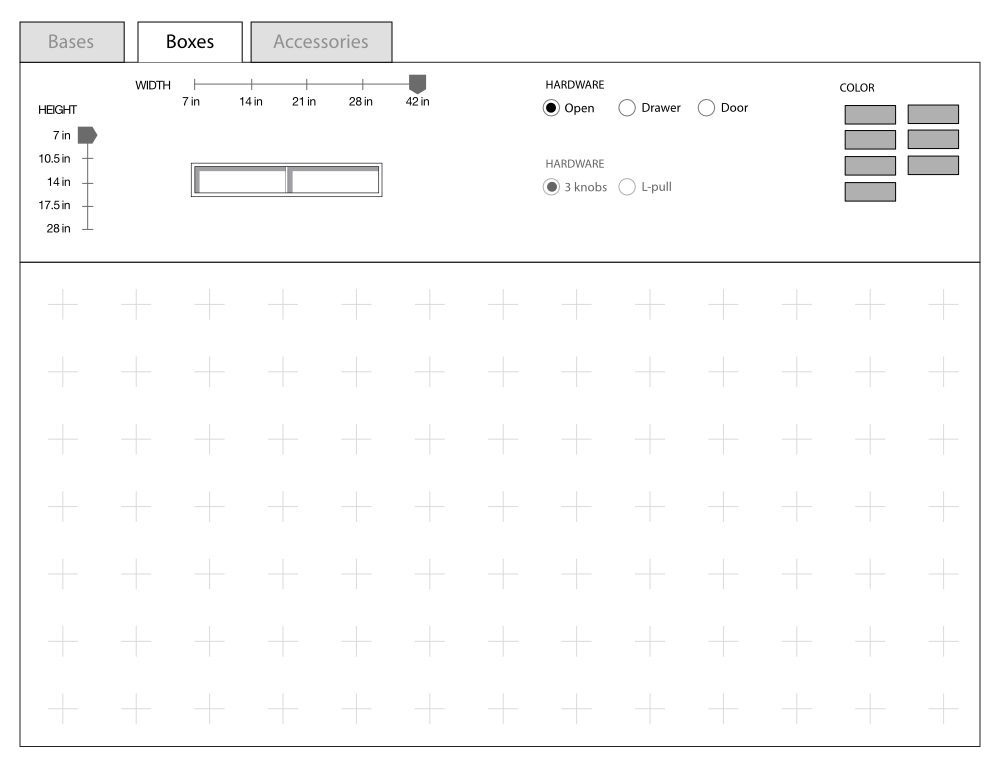Set width to the 28 in tick

point(362,84)
